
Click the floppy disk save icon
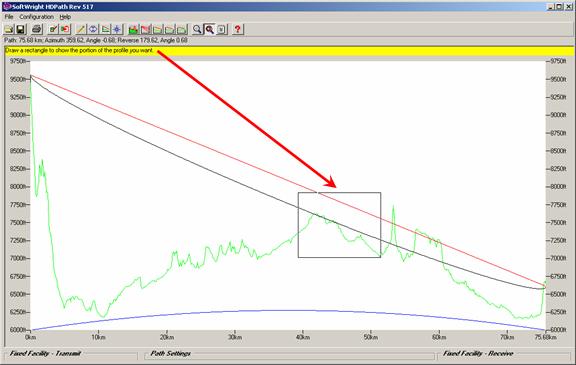21,29
